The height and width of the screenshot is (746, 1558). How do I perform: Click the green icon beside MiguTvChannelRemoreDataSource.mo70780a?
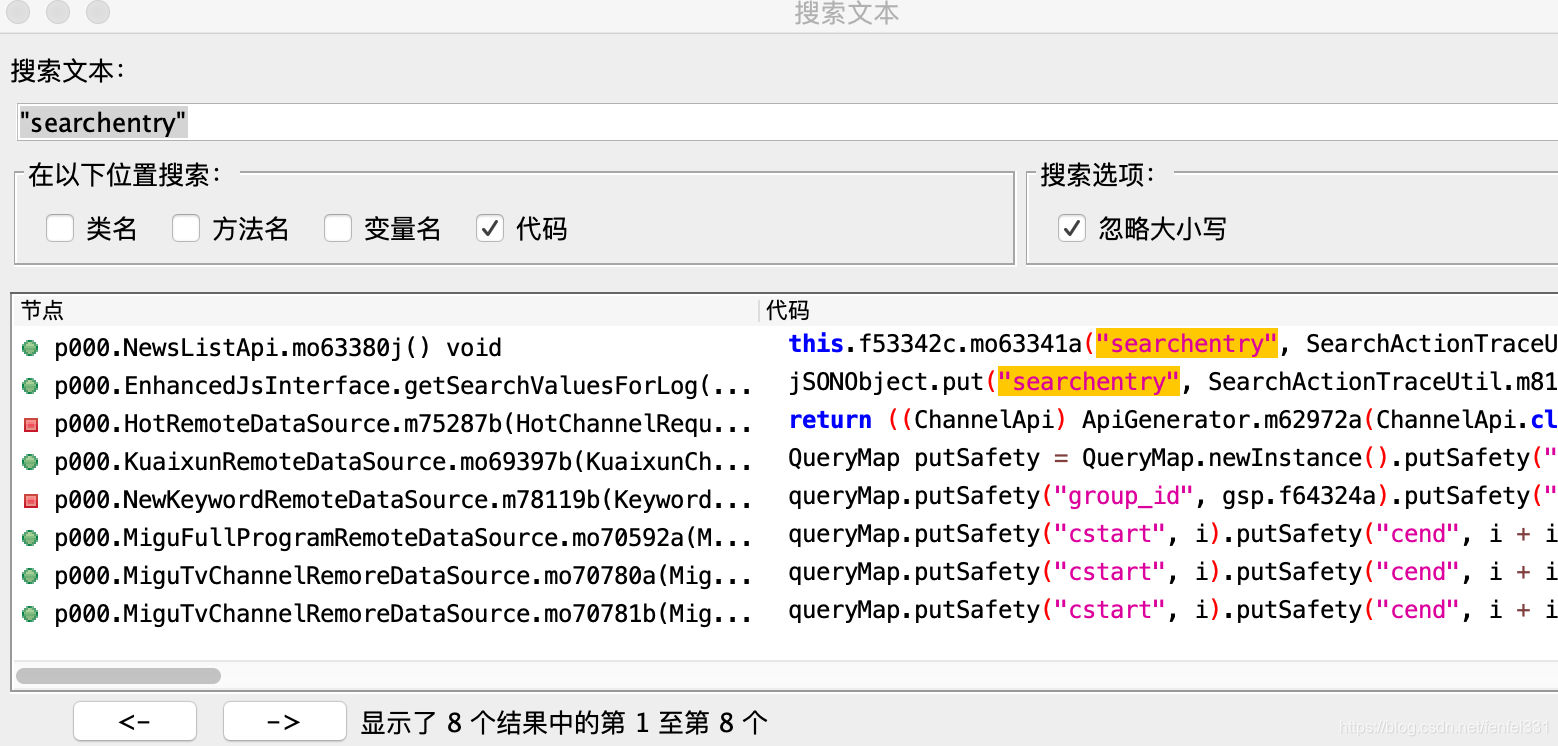(30, 576)
